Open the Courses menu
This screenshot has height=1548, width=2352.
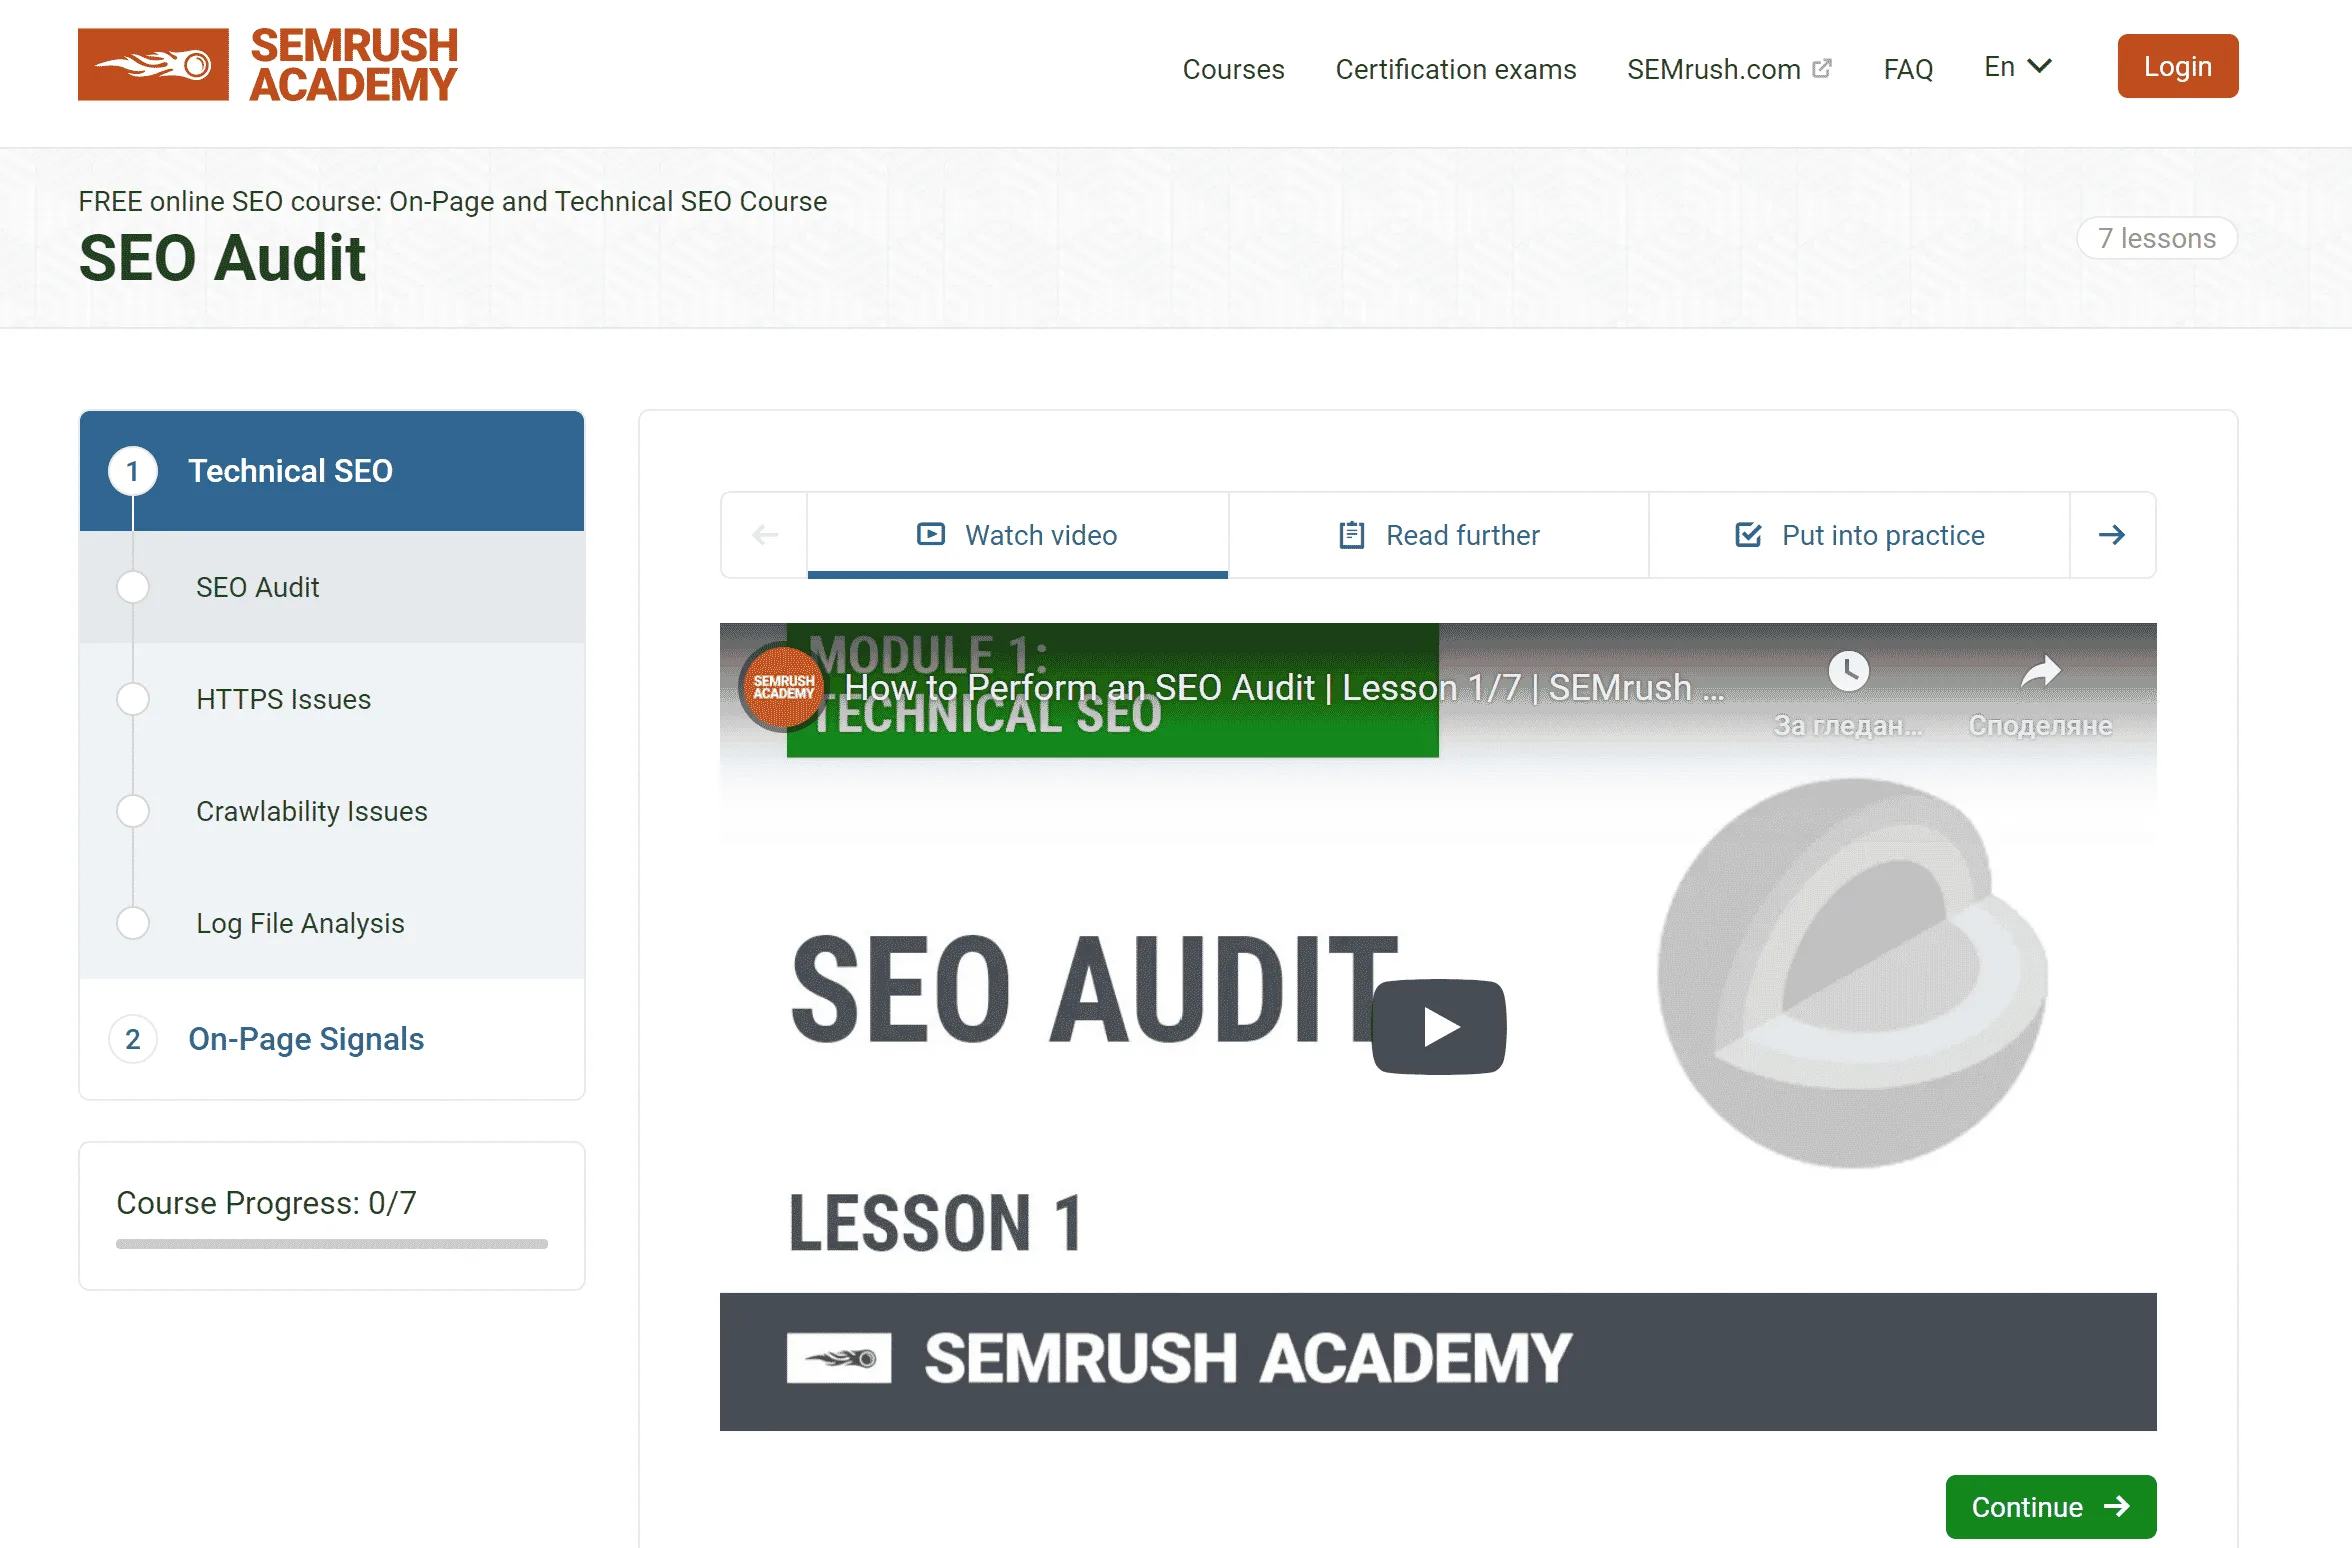click(1233, 69)
